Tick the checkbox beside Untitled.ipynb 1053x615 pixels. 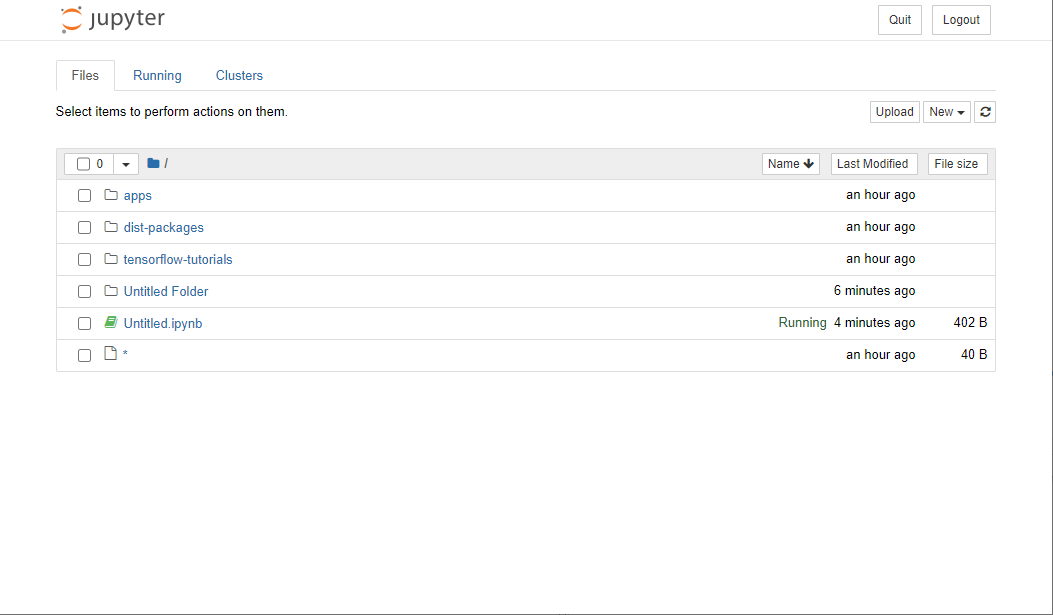coord(85,323)
